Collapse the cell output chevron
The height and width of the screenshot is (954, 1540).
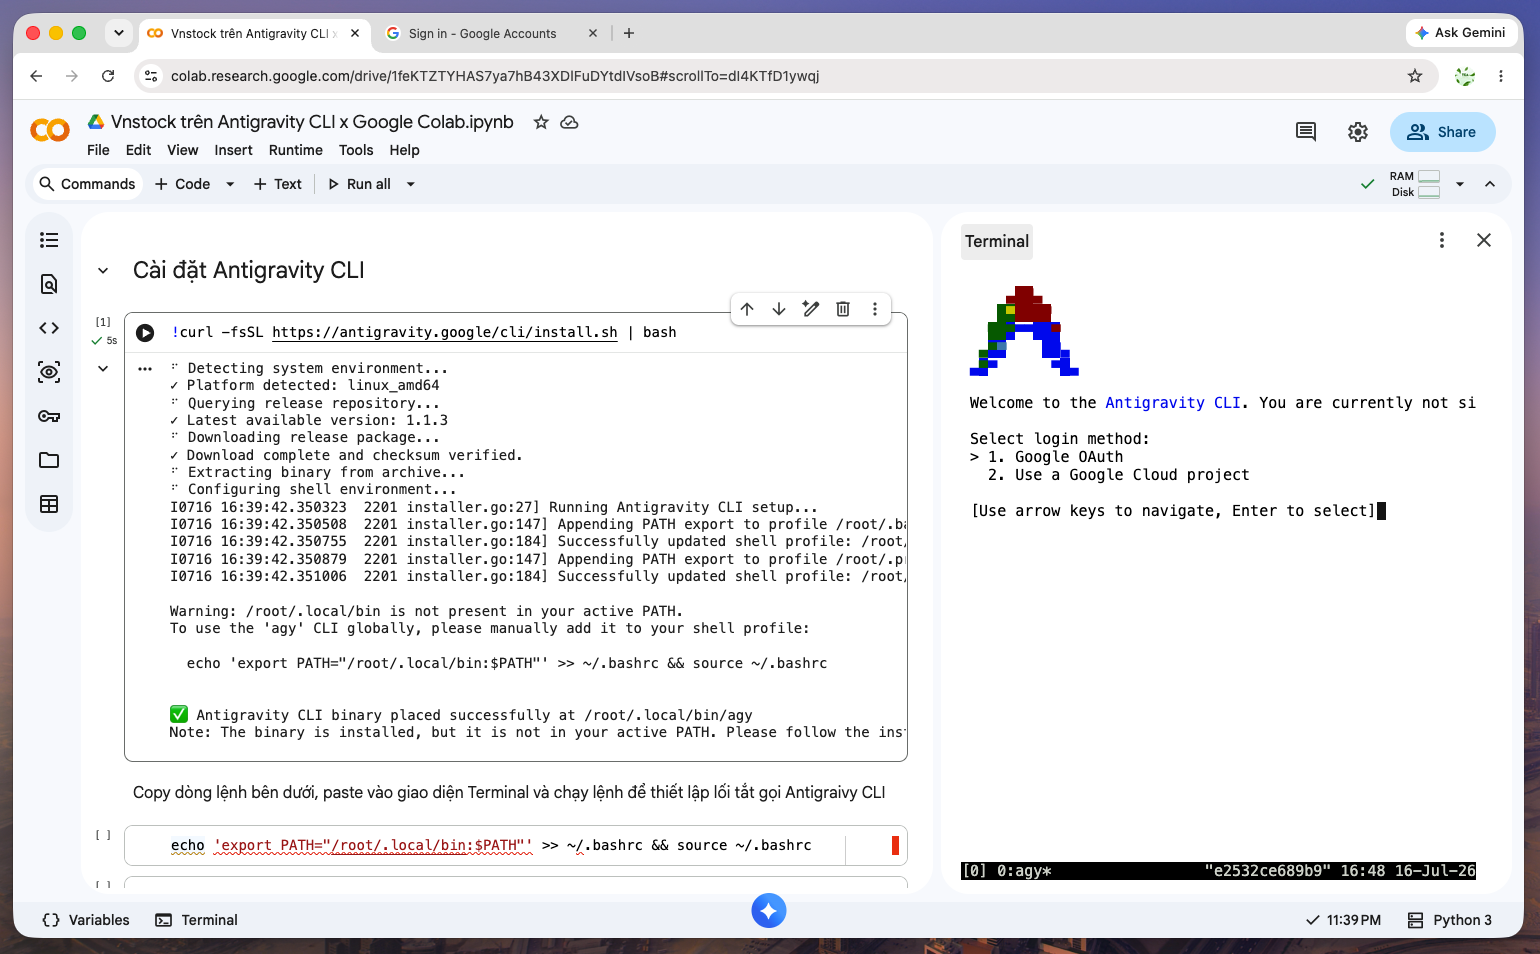coord(103,369)
